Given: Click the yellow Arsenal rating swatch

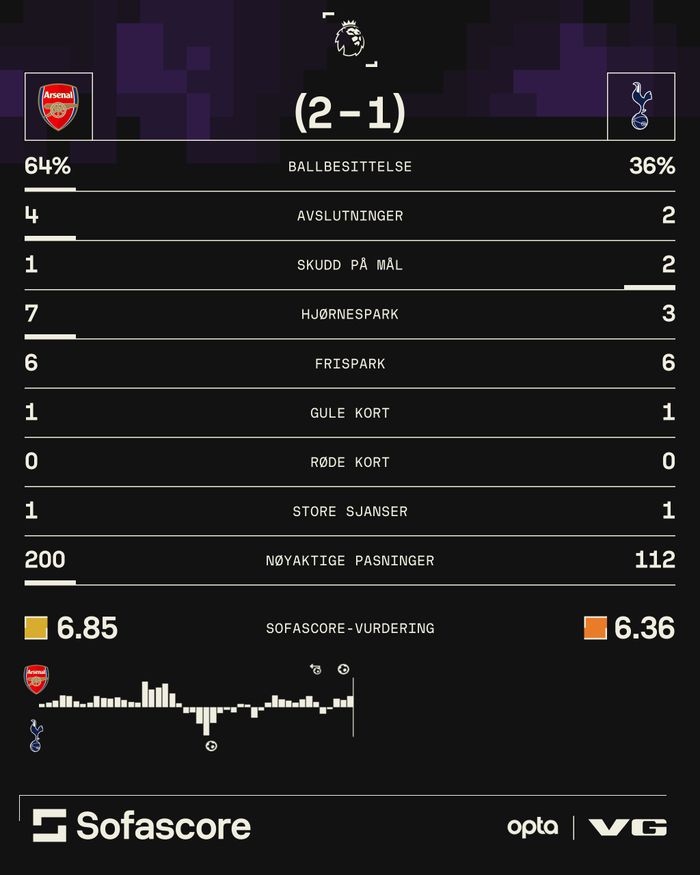Looking at the screenshot, I should pos(36,628).
